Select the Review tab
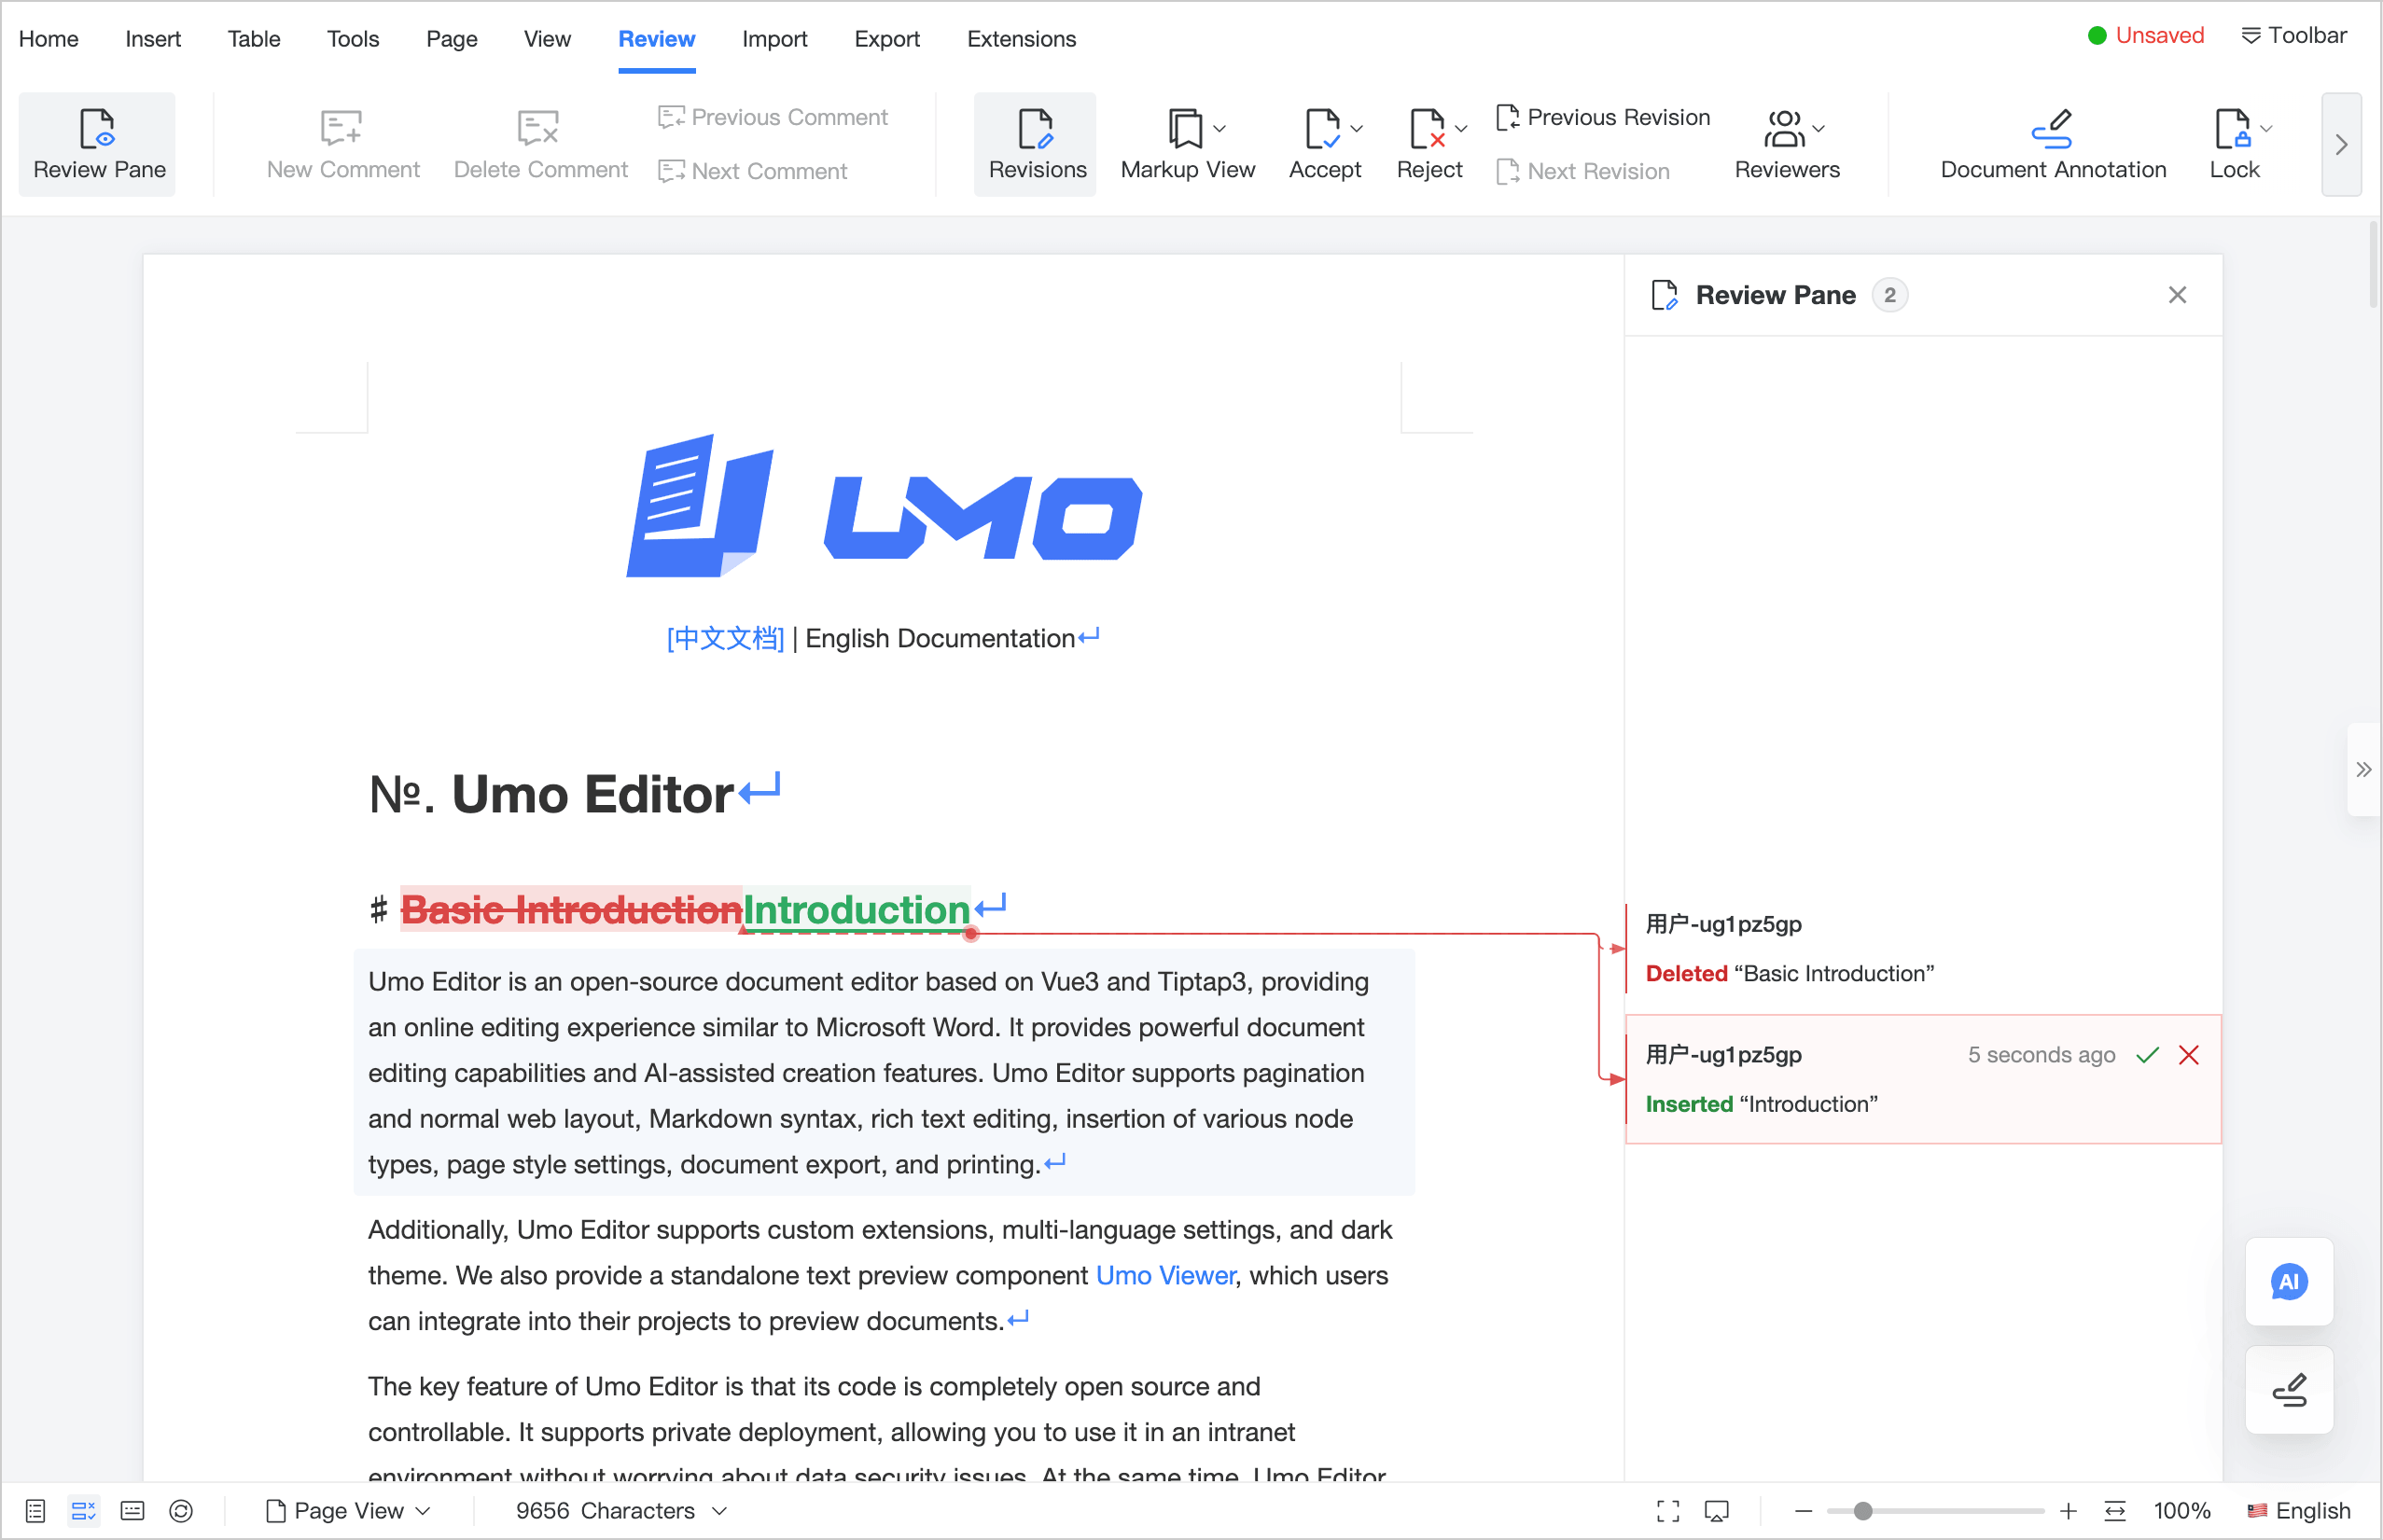Viewport: 2383px width, 1540px height. click(x=656, y=39)
